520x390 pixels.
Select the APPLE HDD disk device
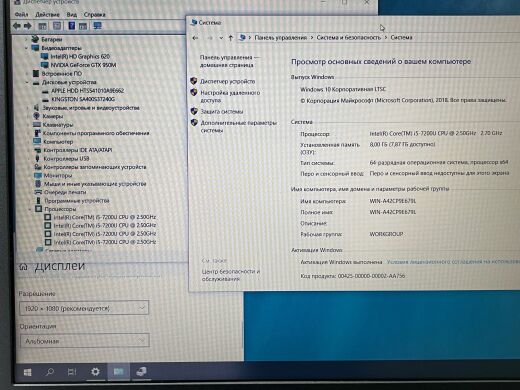tap(87, 91)
